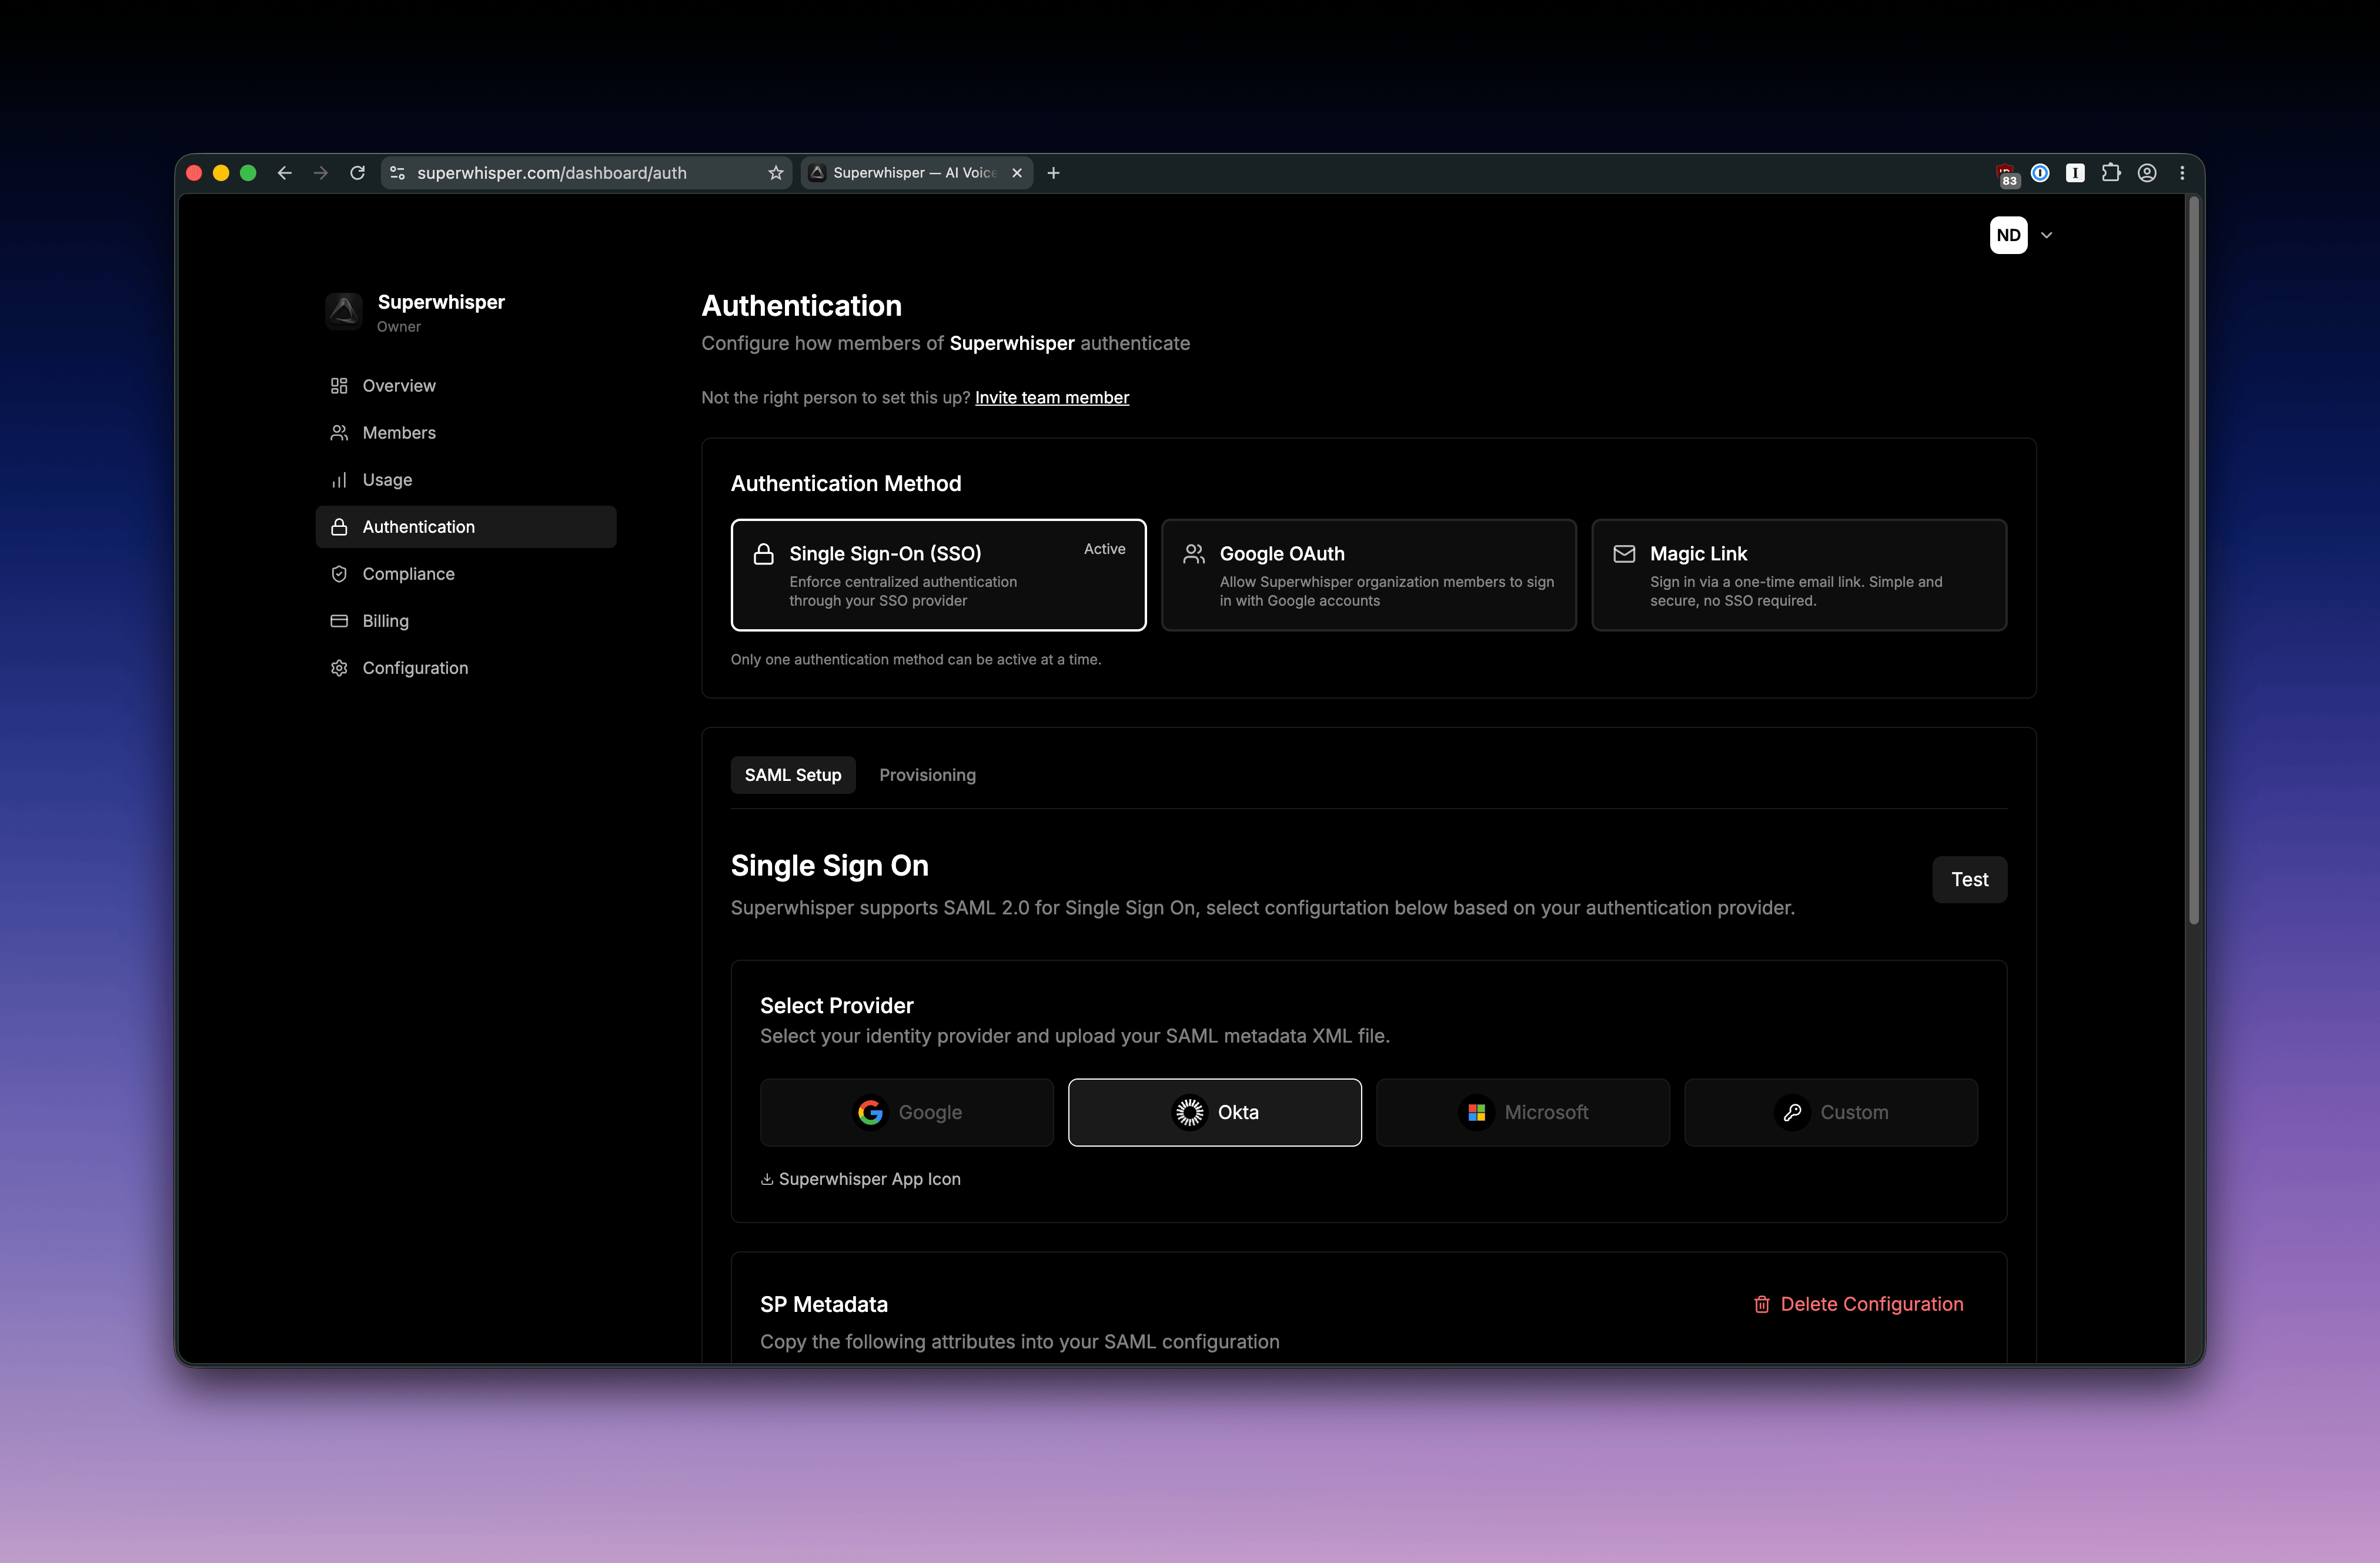Viewport: 2380px width, 1563px height.
Task: Click the page vertical scrollbar
Action: point(2194,560)
